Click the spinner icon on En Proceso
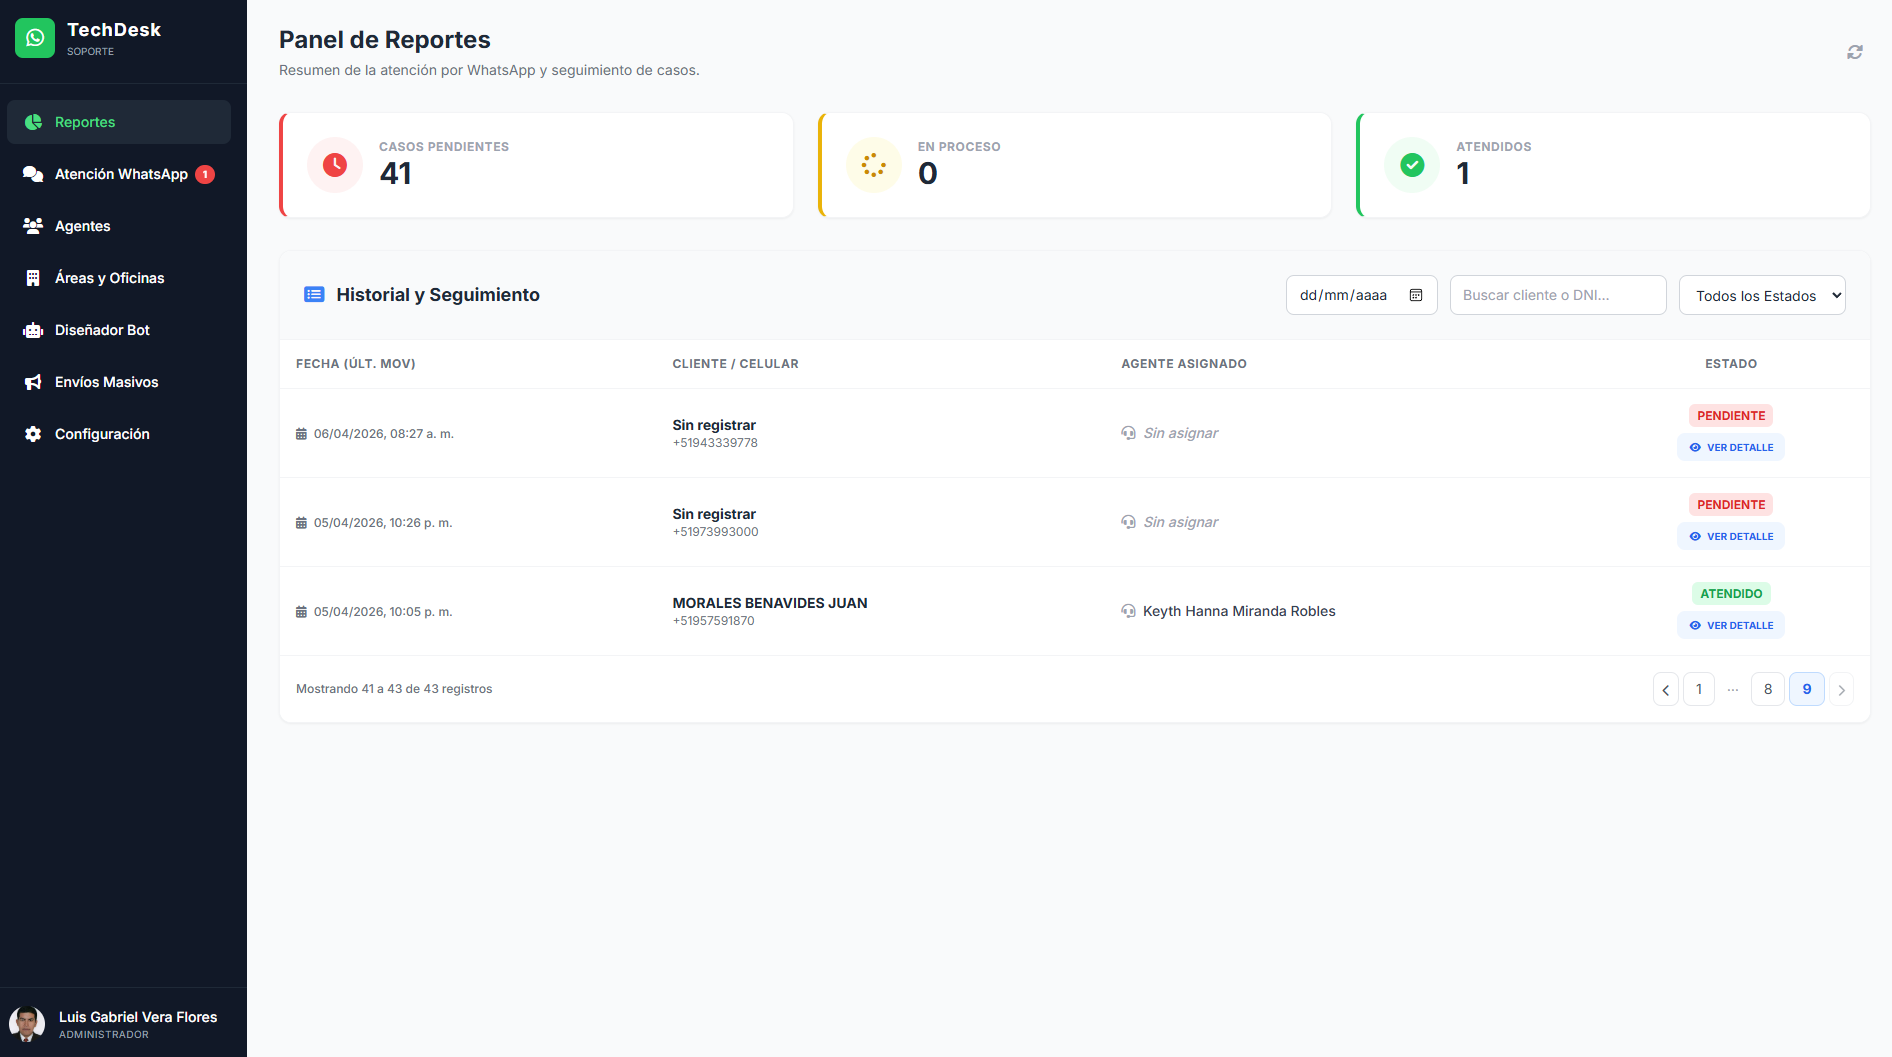 tap(874, 165)
